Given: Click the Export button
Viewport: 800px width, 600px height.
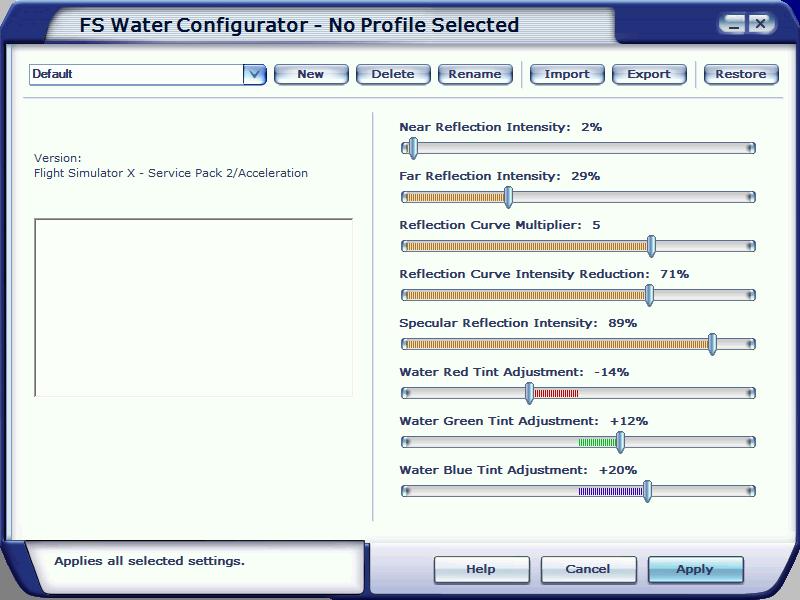Looking at the screenshot, I should tap(648, 74).
